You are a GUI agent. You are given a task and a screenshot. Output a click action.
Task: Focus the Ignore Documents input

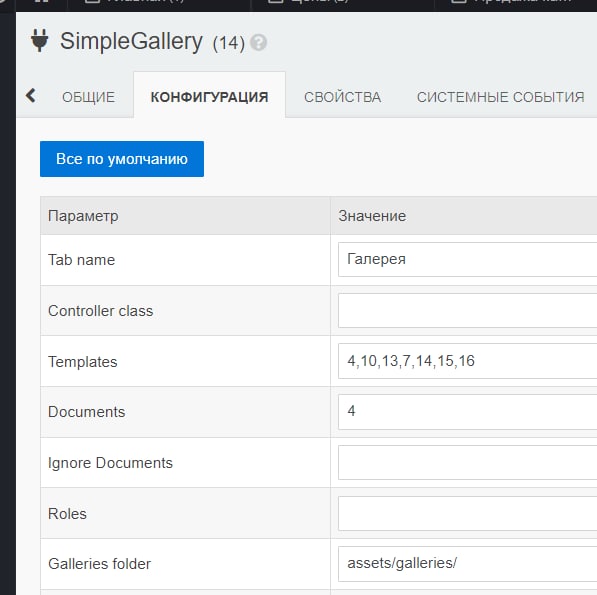pos(468,463)
